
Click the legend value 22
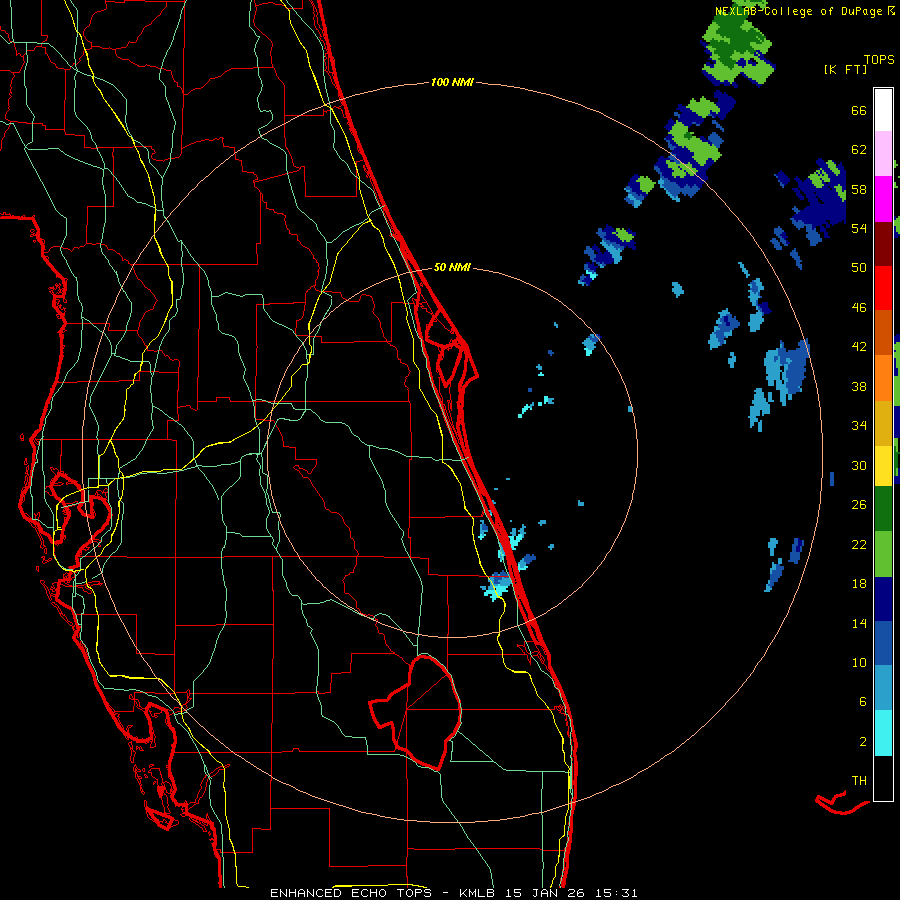click(x=859, y=544)
